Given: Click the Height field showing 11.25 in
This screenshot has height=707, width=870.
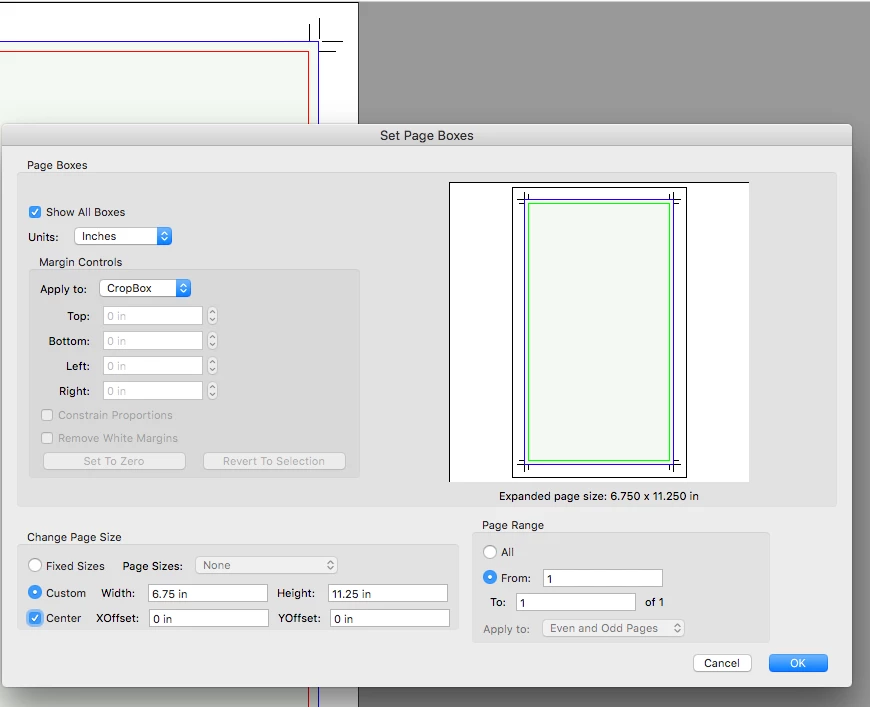Looking at the screenshot, I should tap(388, 593).
